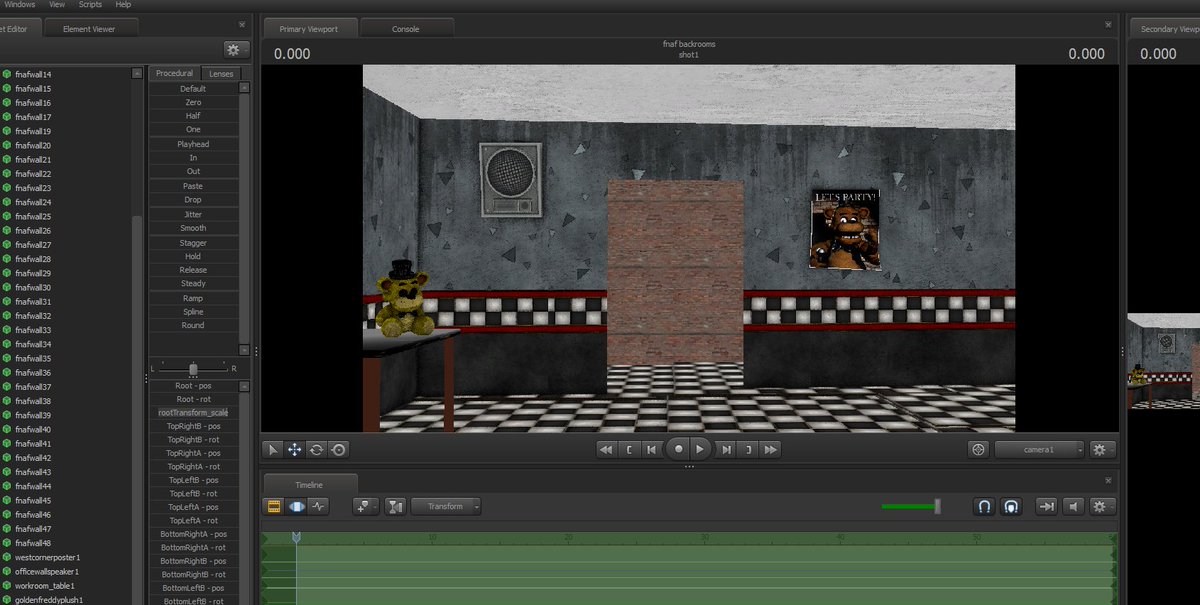The image size is (1200, 605).
Task: Select the officewallspeaker1 animation set
Action: click(x=47, y=571)
